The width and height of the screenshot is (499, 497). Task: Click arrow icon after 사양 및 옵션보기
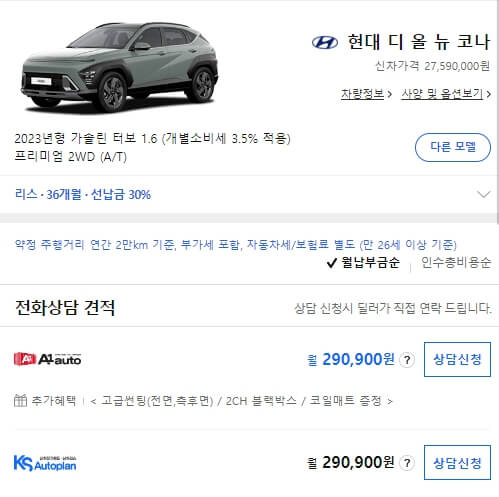pyautogui.click(x=489, y=95)
